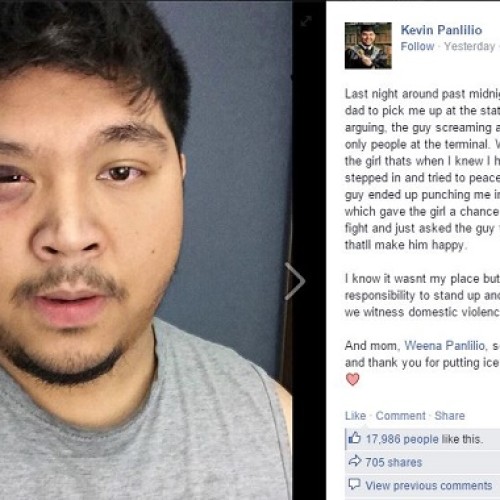Click the Comment action link
Viewport: 500px width, 500px height.
(401, 416)
